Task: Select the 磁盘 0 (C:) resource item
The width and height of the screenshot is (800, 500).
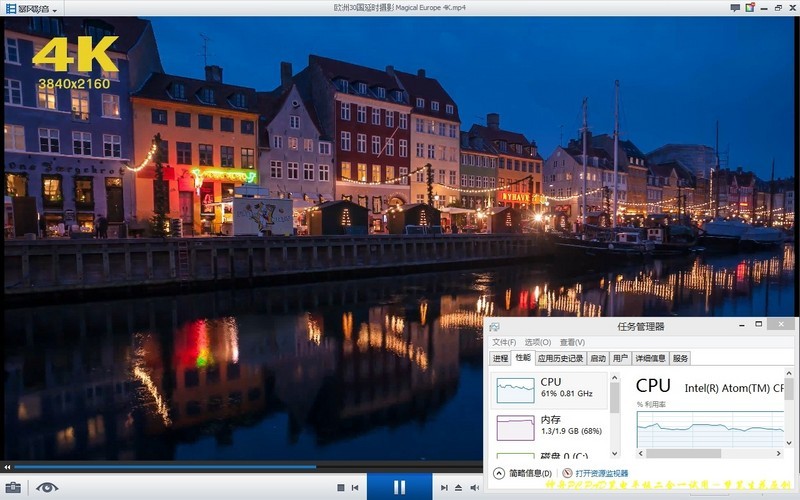Action: pyautogui.click(x=549, y=454)
